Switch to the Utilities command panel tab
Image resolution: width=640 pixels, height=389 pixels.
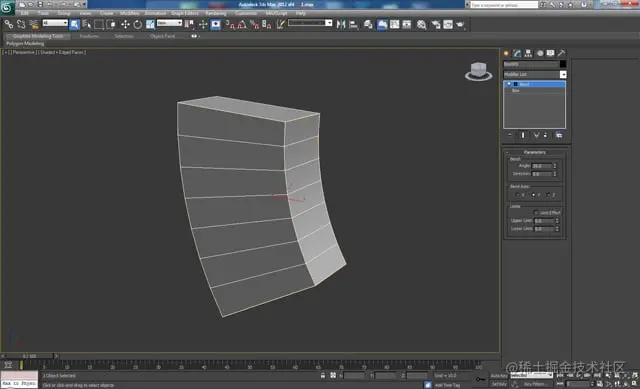(x=562, y=53)
